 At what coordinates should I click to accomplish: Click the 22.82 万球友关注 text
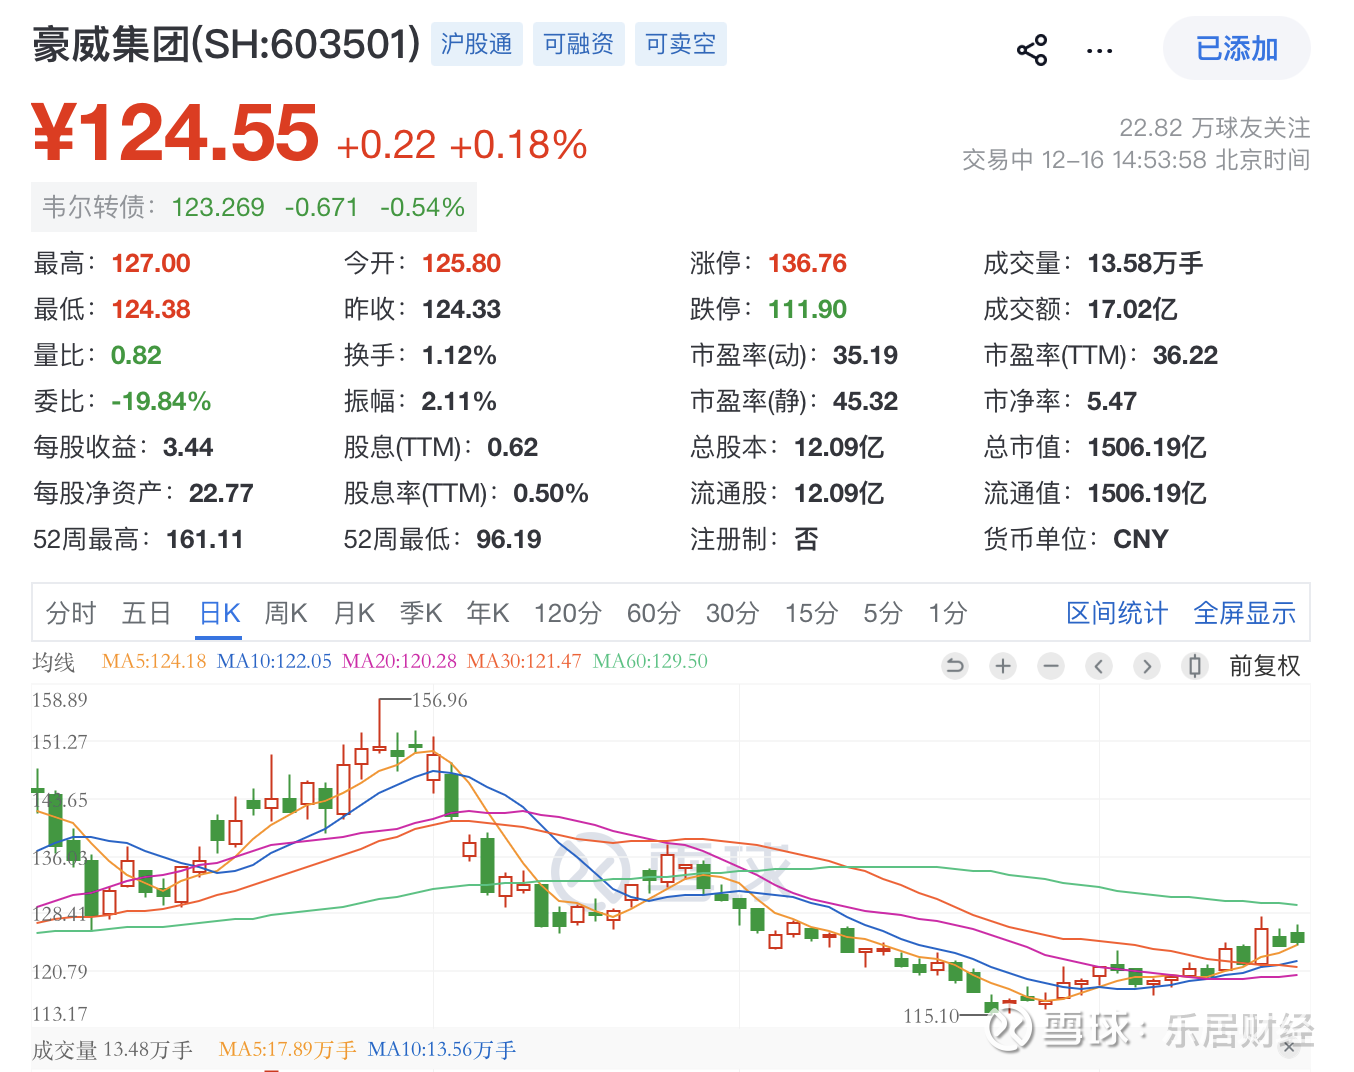click(1214, 127)
